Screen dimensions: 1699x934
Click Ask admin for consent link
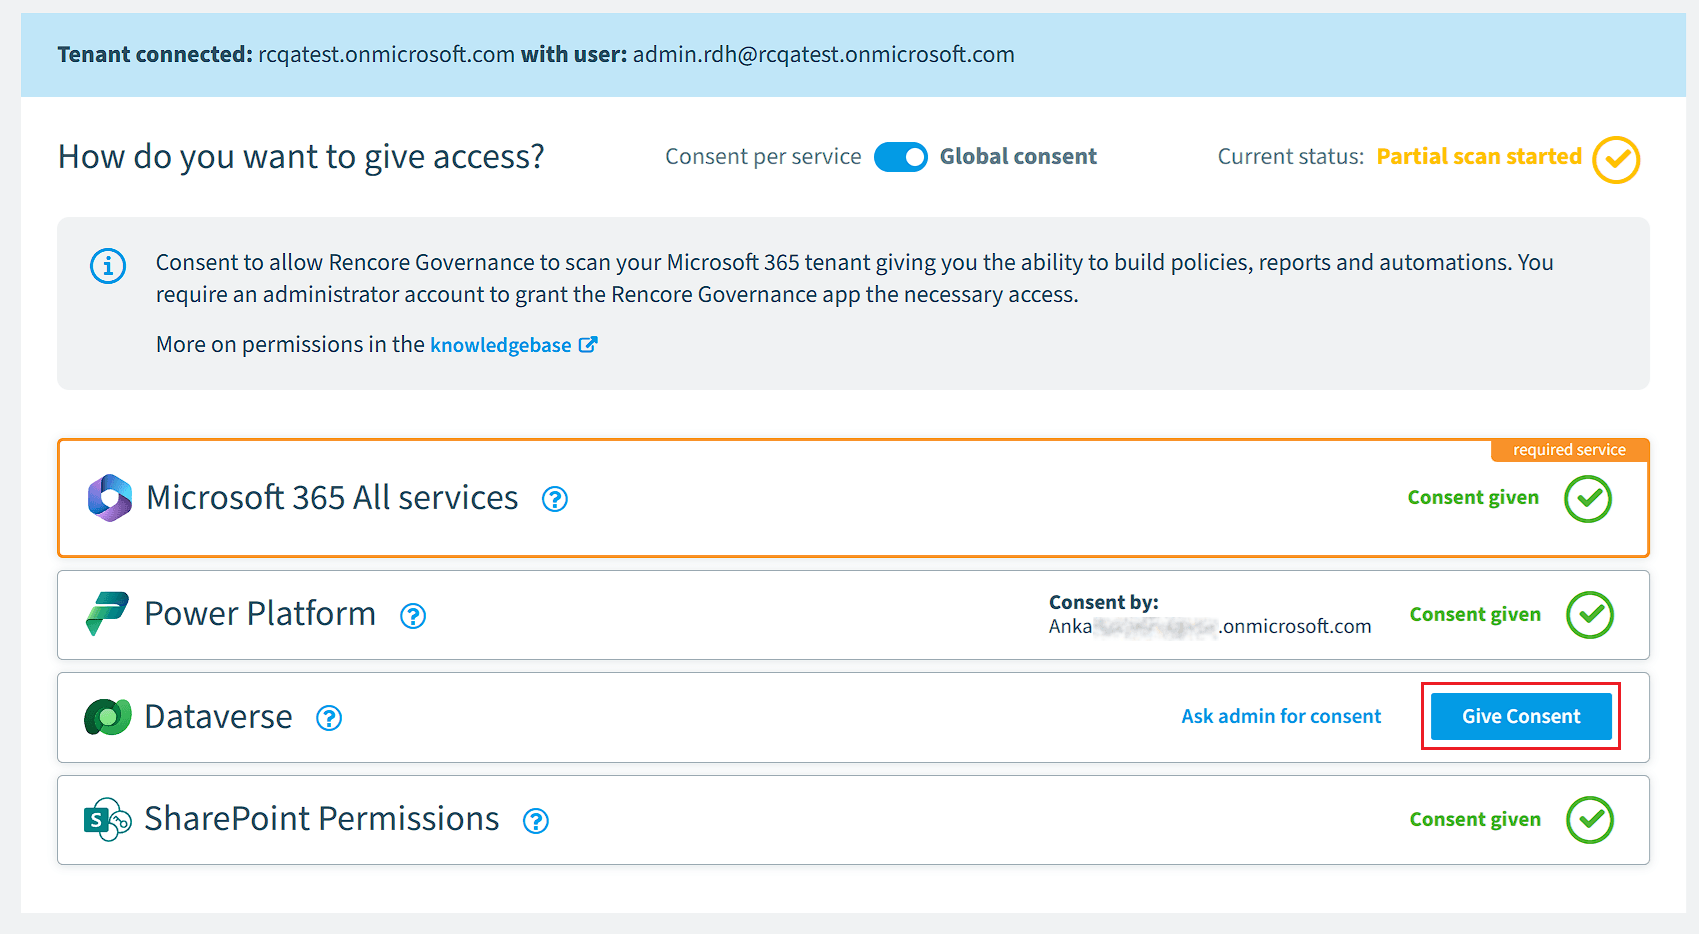(x=1281, y=716)
